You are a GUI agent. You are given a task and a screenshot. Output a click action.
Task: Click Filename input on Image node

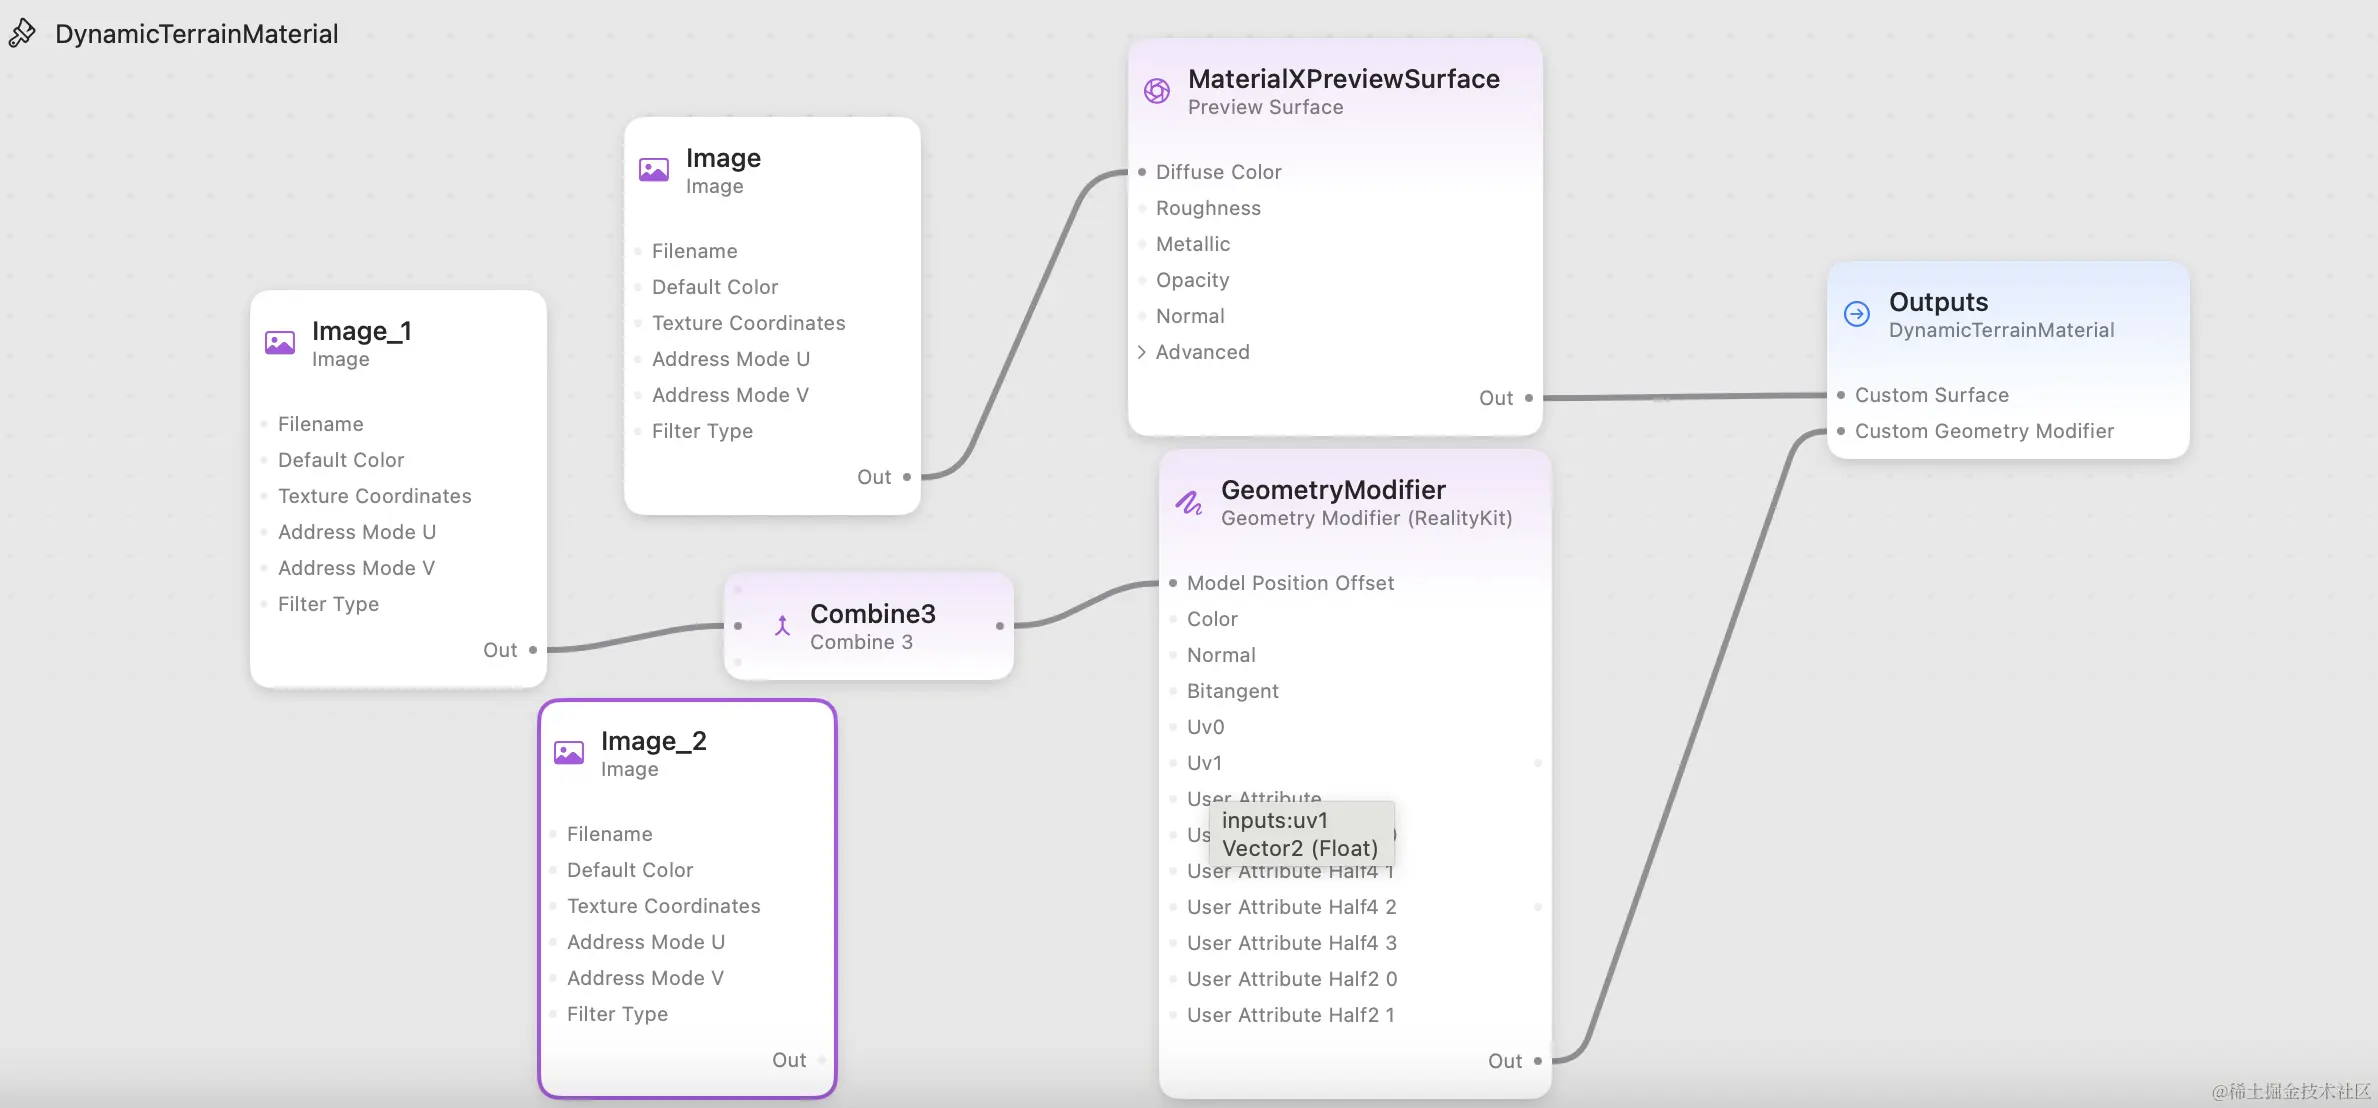pos(638,251)
